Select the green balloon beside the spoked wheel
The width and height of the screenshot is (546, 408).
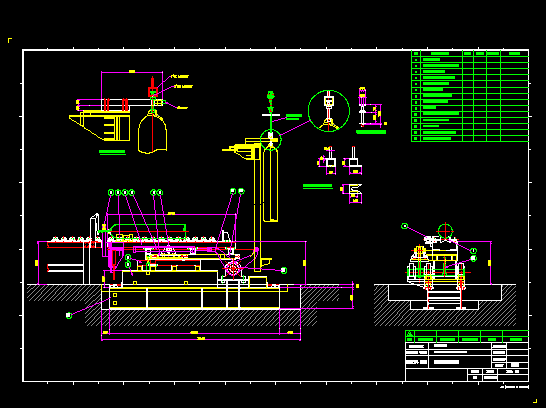(x=284, y=270)
